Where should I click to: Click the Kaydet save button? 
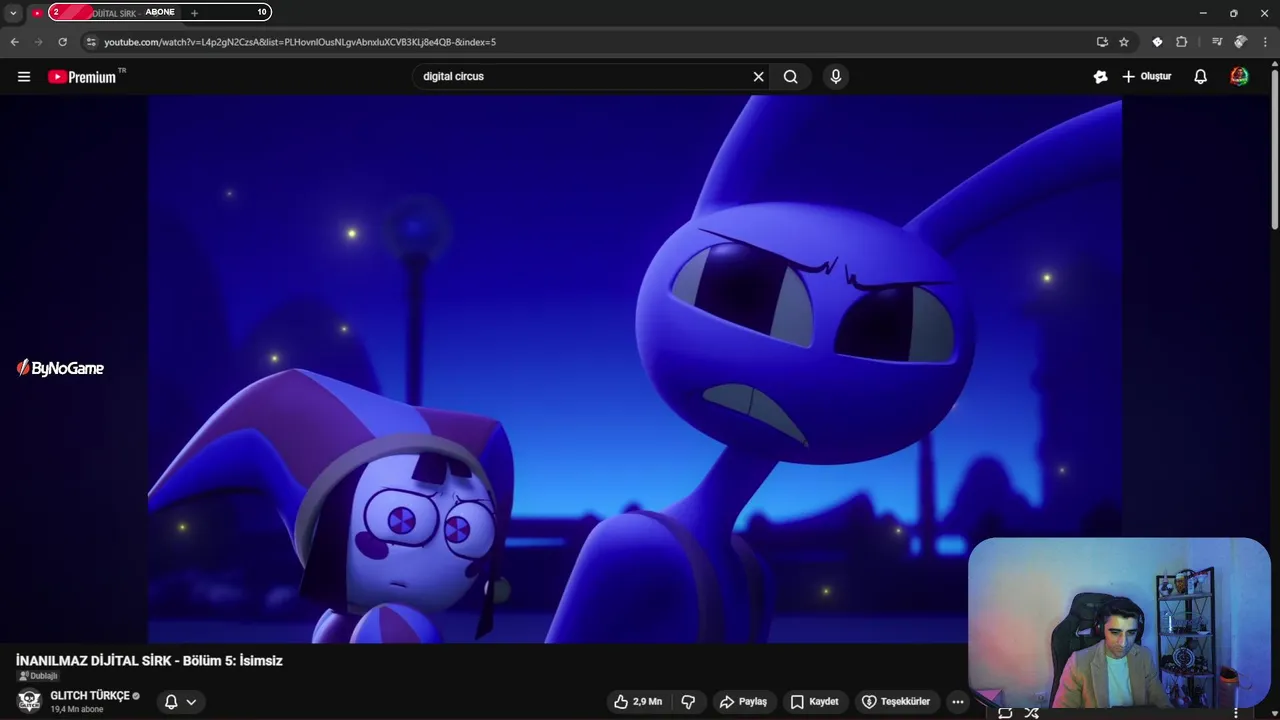click(814, 702)
